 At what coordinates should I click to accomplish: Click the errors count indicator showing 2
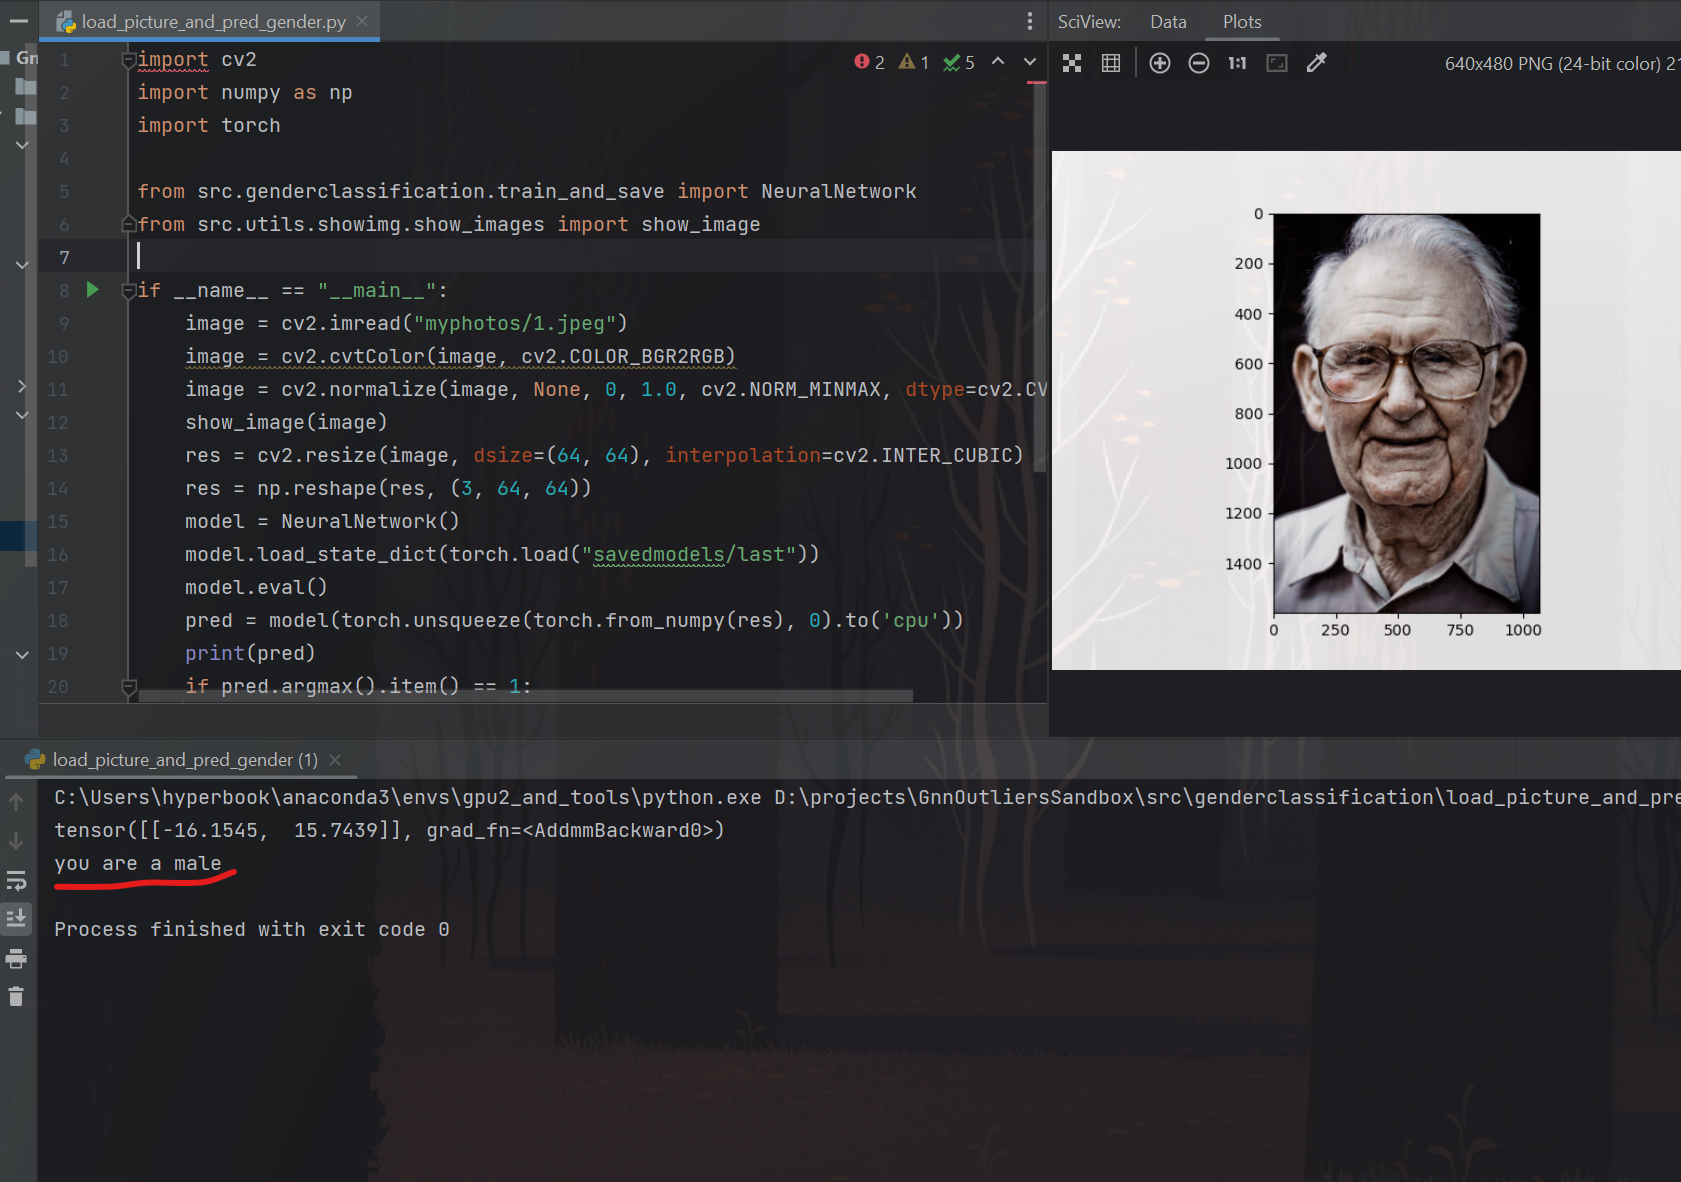pos(869,62)
